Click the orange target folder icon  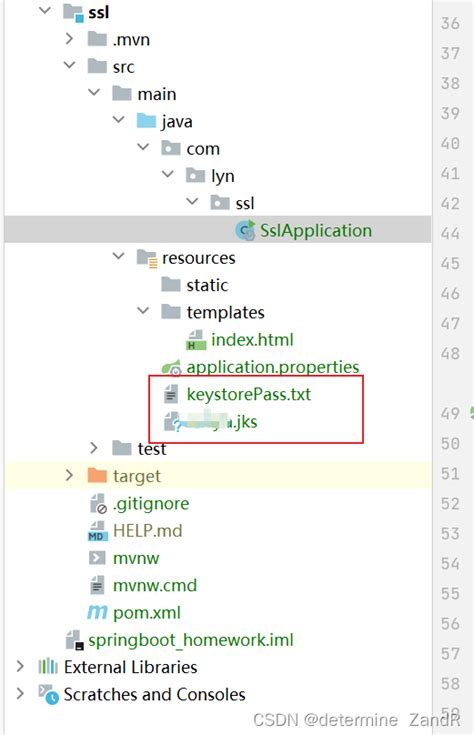[97, 476]
